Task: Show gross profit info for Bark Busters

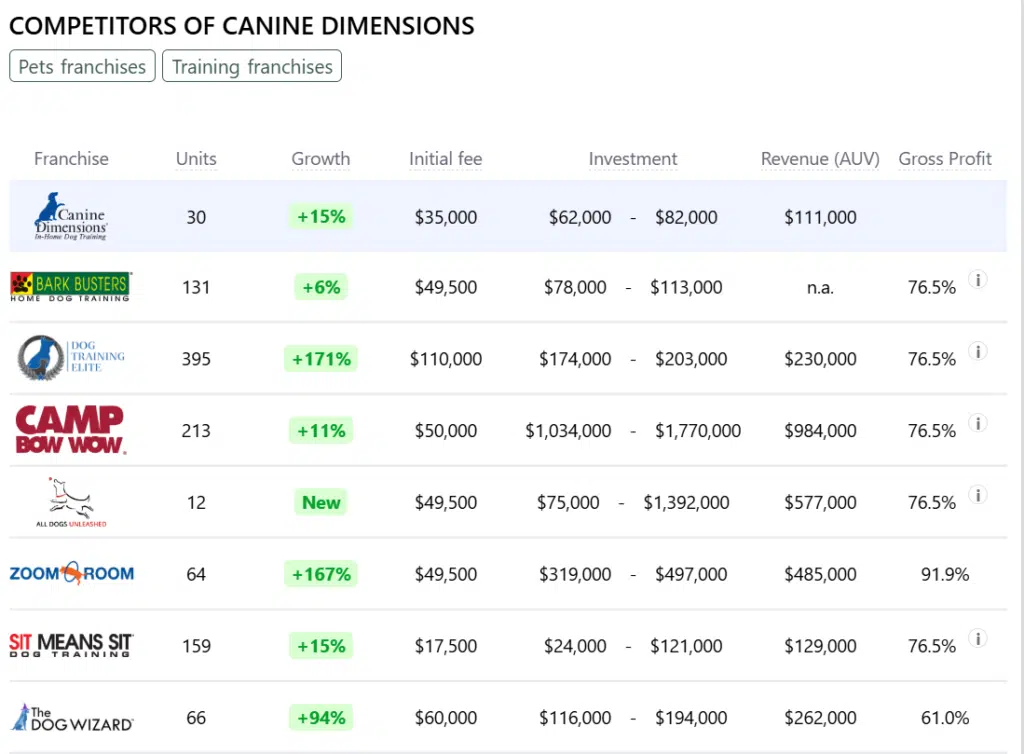Action: pos(978,280)
